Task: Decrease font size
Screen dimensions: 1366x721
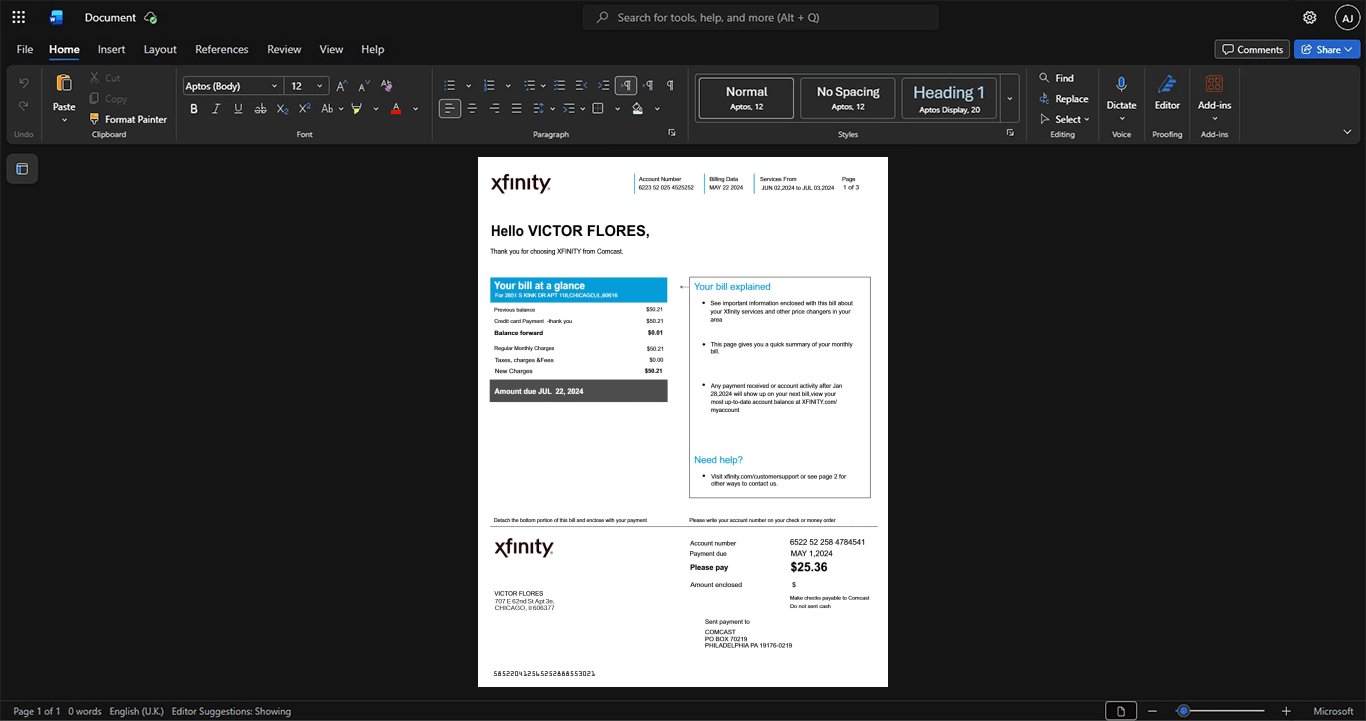Action: click(x=364, y=86)
